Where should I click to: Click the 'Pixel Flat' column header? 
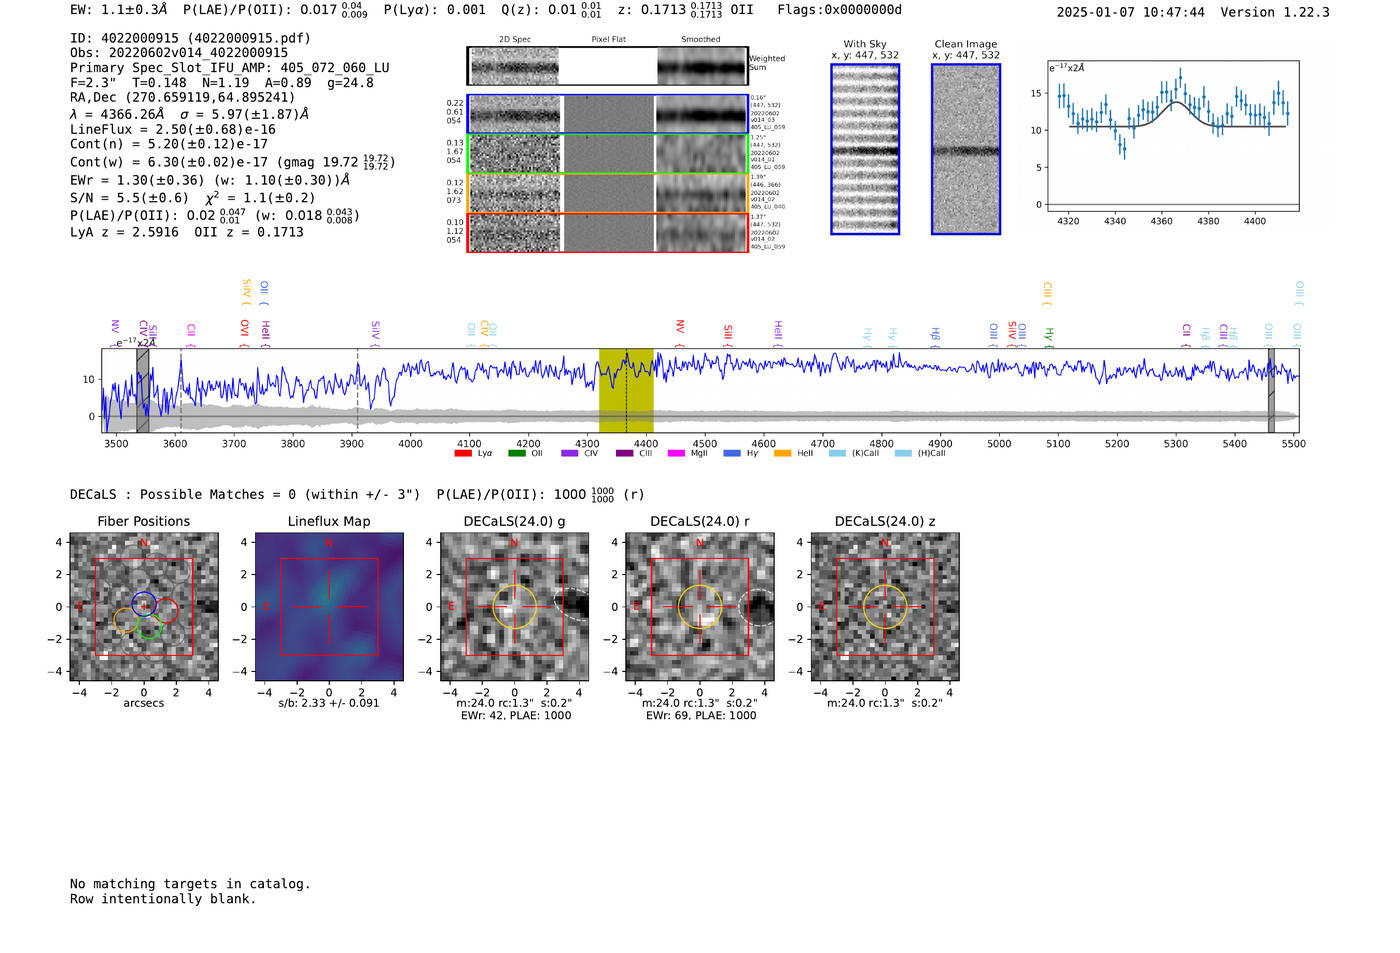[608, 39]
